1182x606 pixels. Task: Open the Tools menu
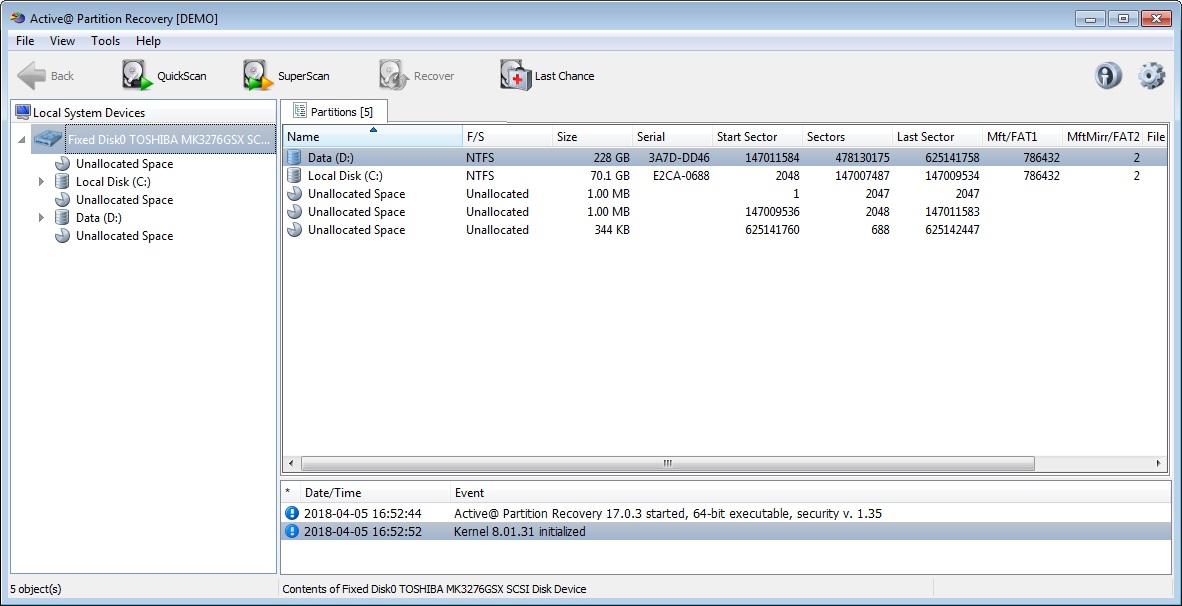106,41
